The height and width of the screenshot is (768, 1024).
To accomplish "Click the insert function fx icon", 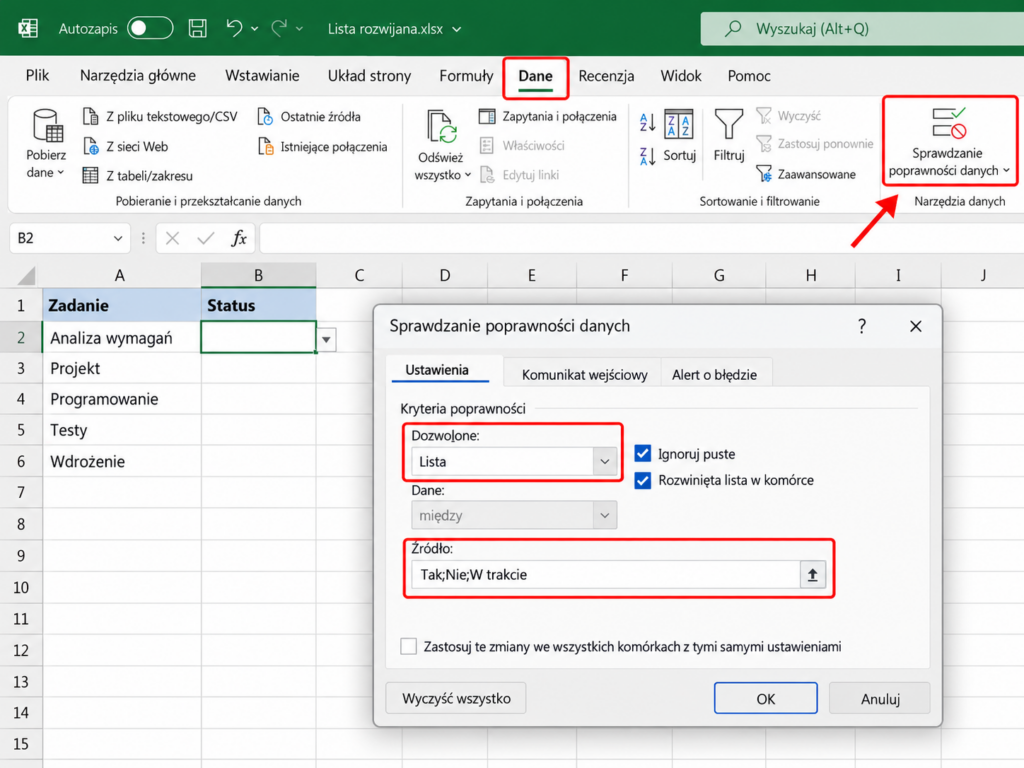I will [x=239, y=238].
